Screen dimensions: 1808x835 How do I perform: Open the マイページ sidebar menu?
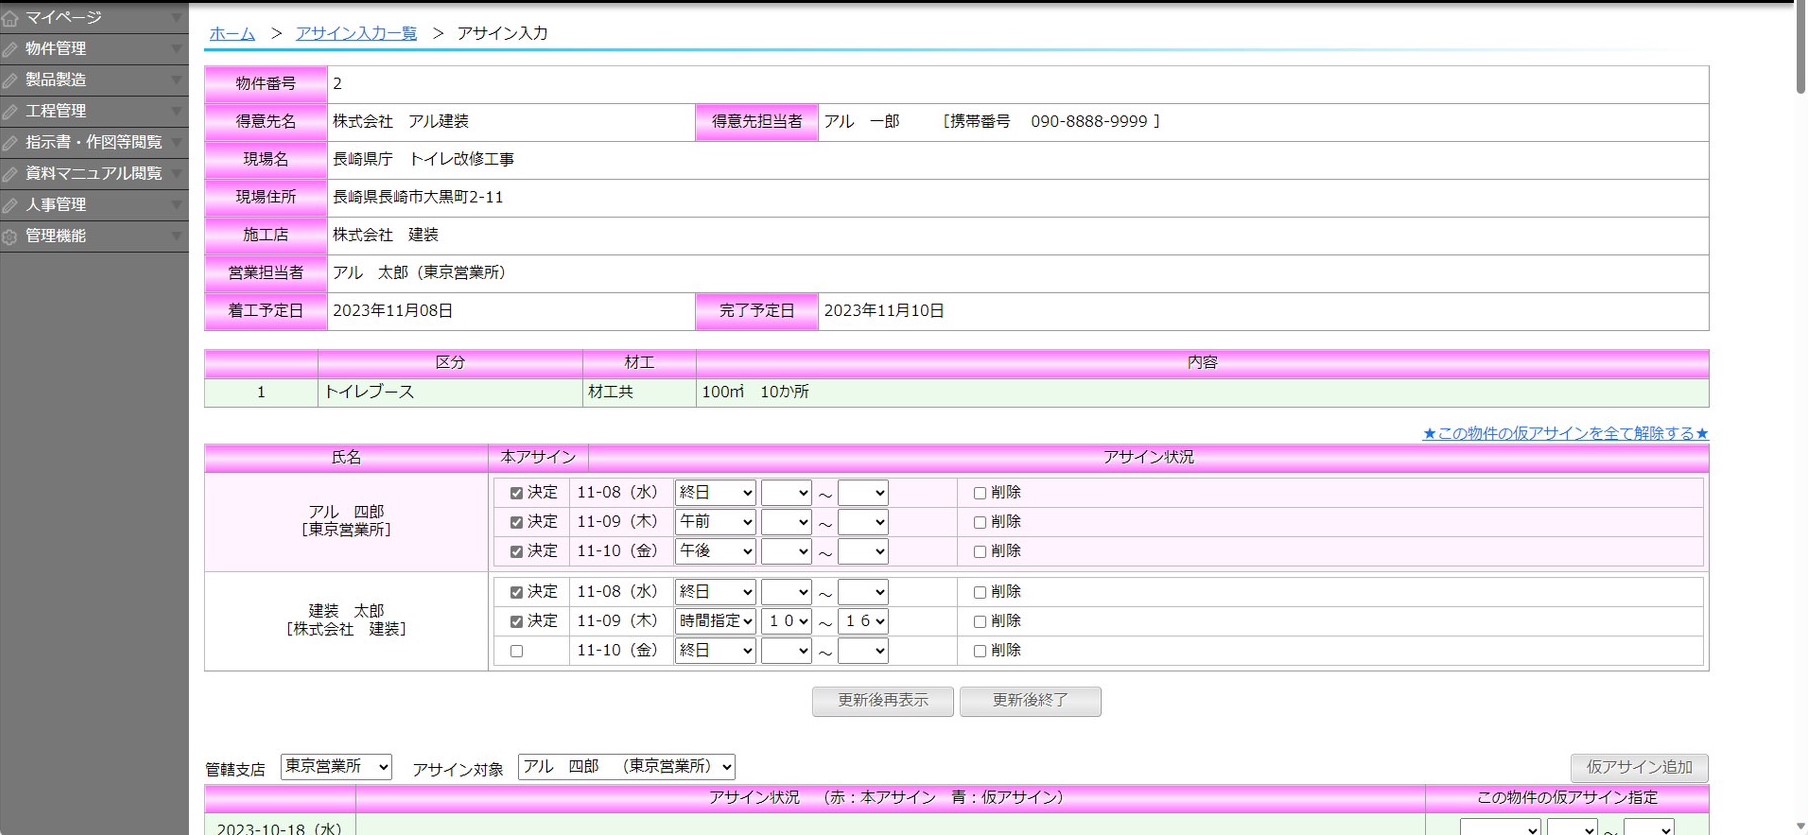click(x=94, y=18)
